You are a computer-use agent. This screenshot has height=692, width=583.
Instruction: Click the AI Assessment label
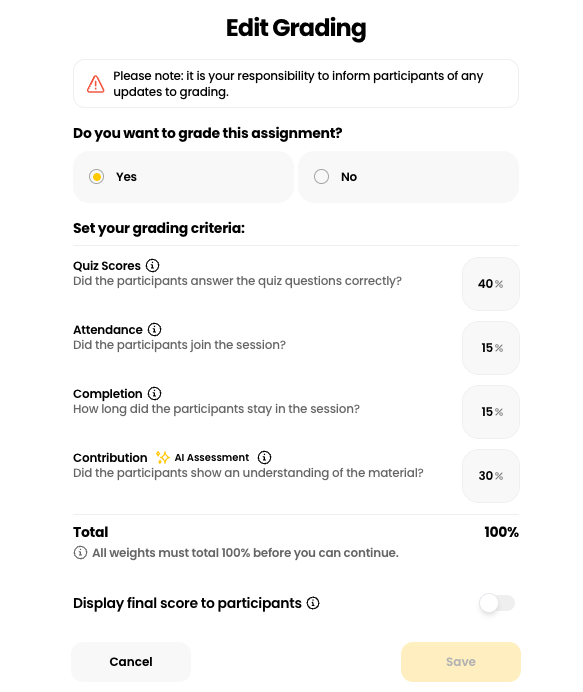pos(212,458)
